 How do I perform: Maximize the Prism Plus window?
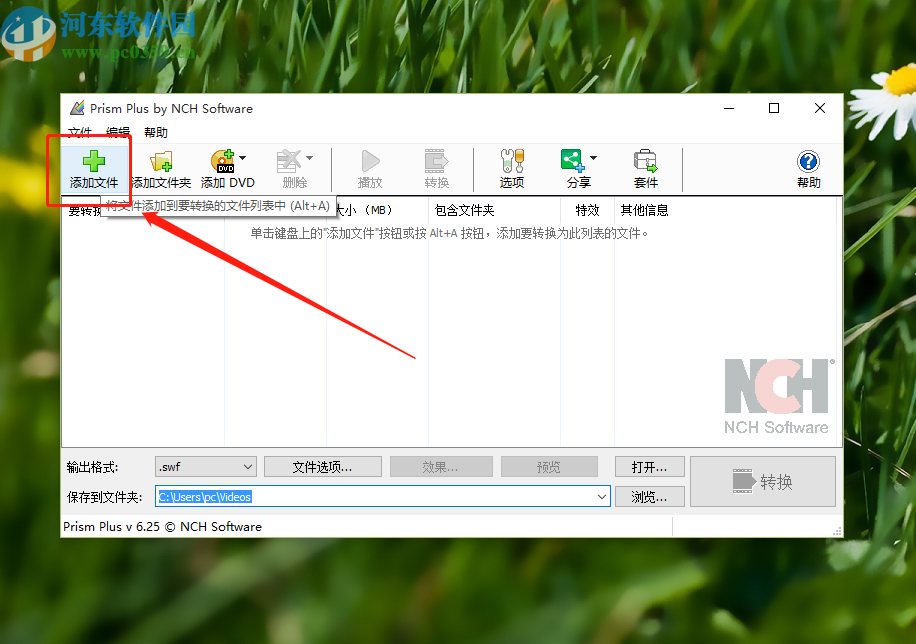(x=774, y=108)
